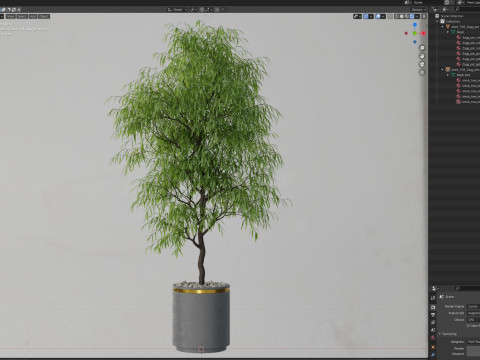Open the Object properties tab orange square
Viewport: 480px width, 360px height.
coord(433,347)
